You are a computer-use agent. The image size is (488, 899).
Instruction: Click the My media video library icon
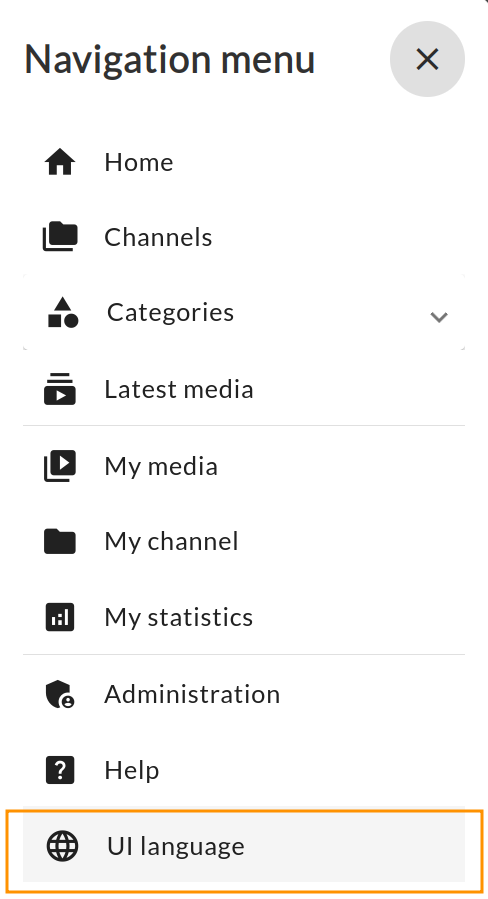[60, 466]
